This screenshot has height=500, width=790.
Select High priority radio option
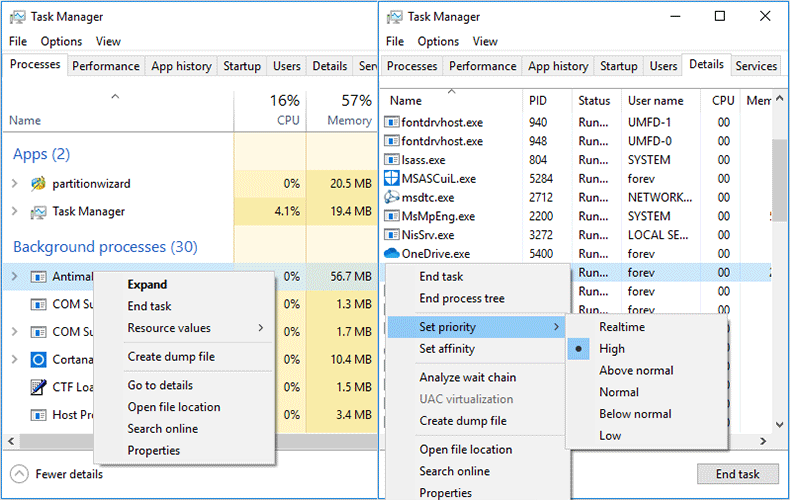click(x=578, y=349)
